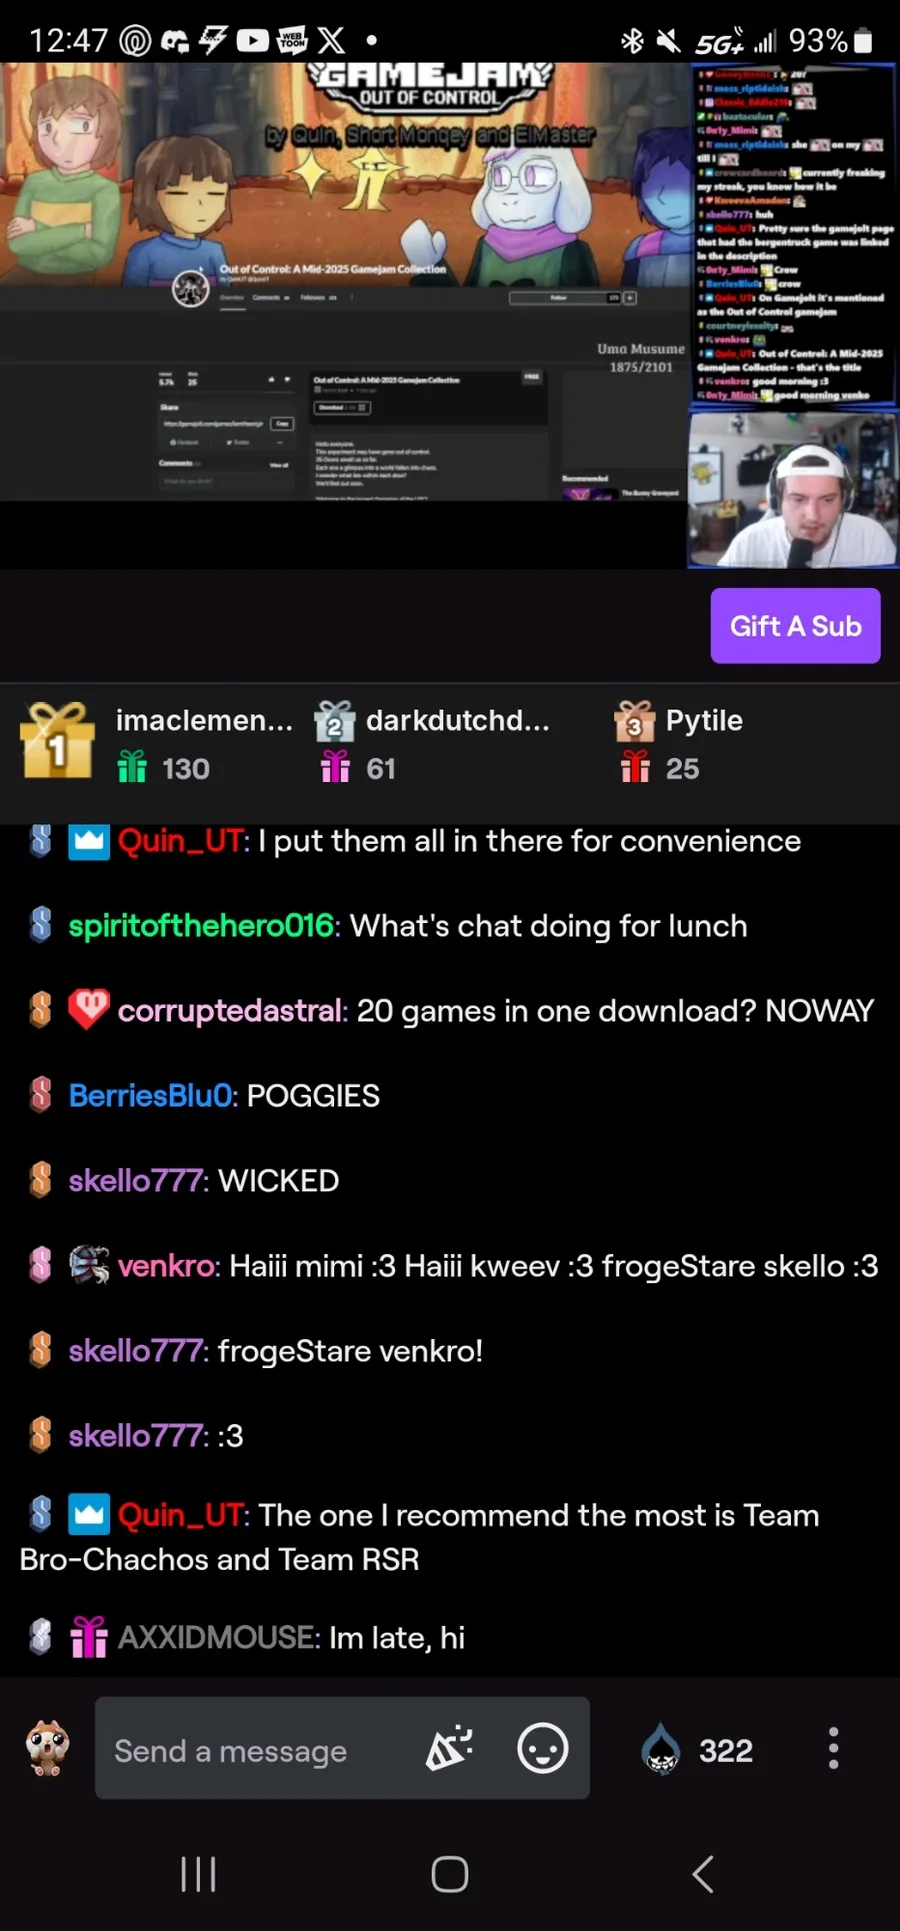Open Quin_UT username in convenience message
The height and width of the screenshot is (1931, 900).
coord(180,842)
